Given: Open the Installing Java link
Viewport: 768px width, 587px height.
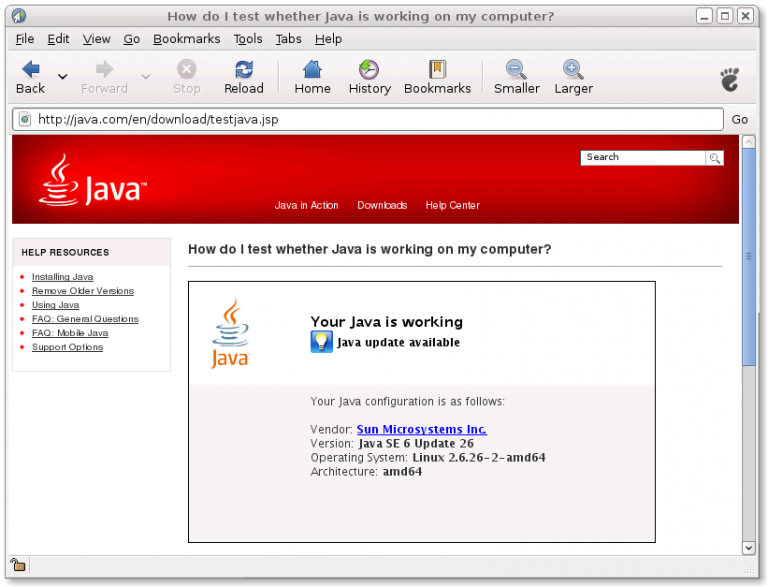Looking at the screenshot, I should tap(63, 277).
